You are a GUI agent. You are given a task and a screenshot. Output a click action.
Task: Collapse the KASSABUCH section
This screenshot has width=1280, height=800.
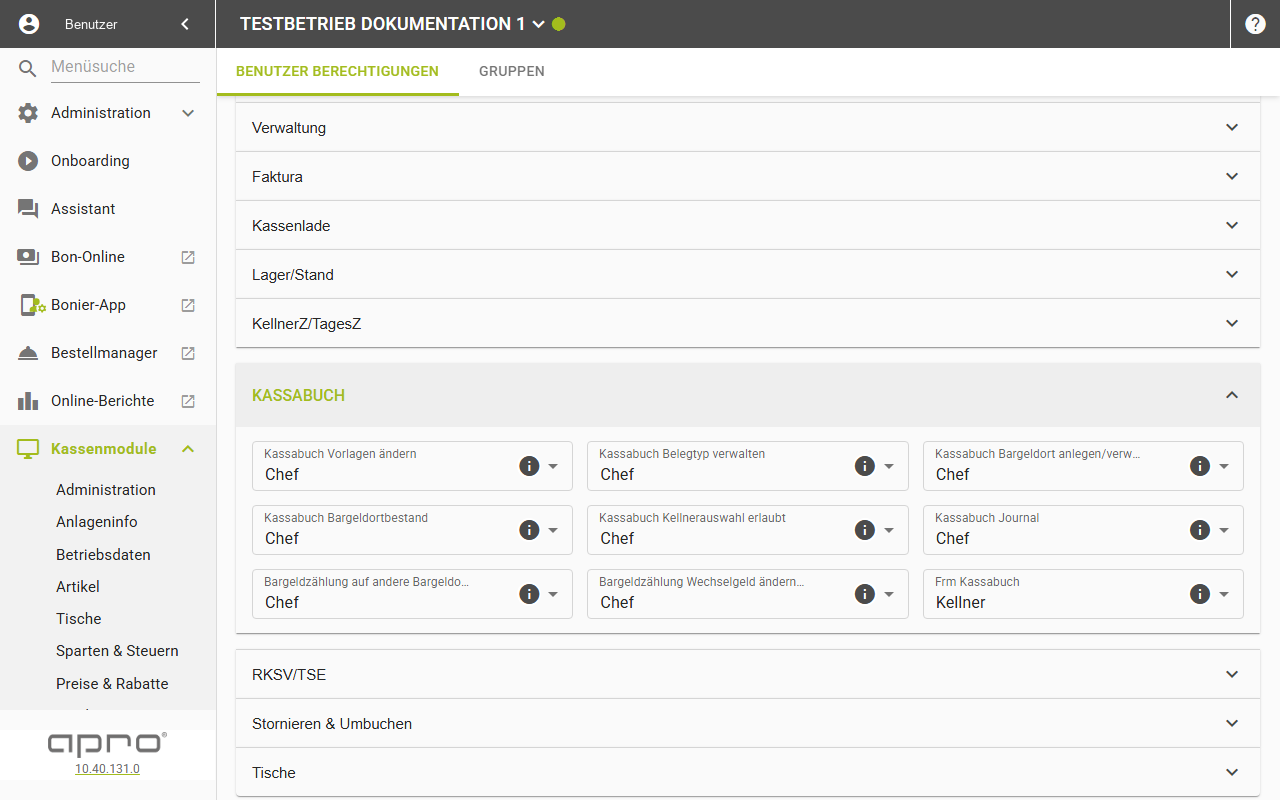(x=1232, y=395)
